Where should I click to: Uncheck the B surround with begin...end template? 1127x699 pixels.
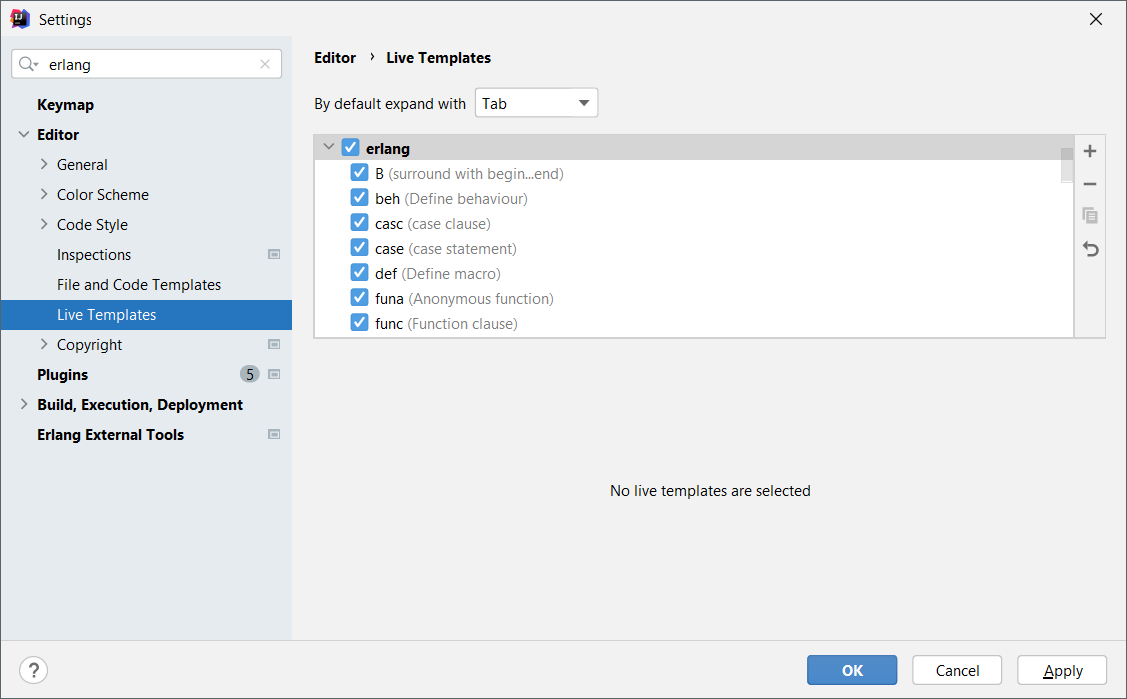tap(359, 172)
